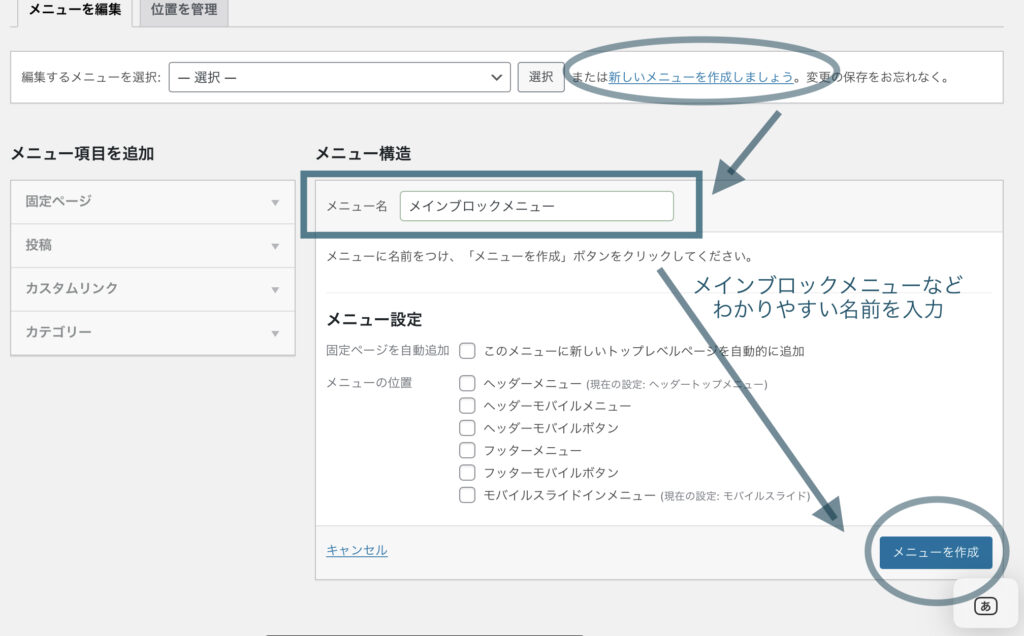Expand the カテゴリー accordion section
The image size is (1024, 636).
tap(152, 332)
